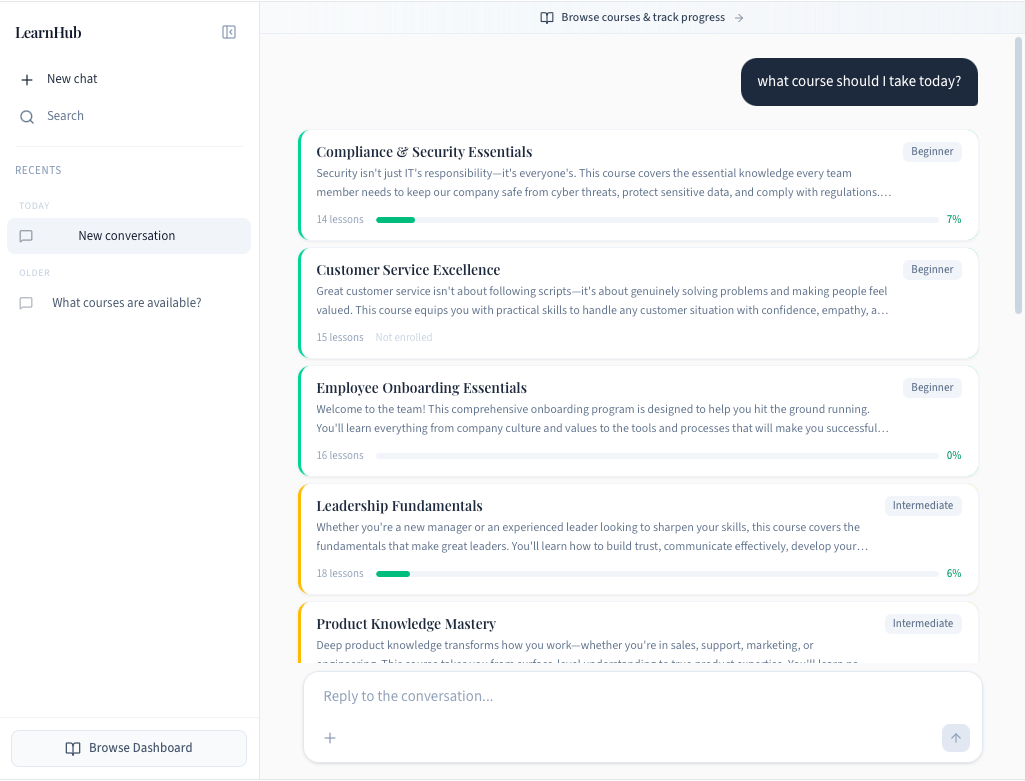Open Search using the magnifier icon
1025x781 pixels.
(x=26, y=115)
